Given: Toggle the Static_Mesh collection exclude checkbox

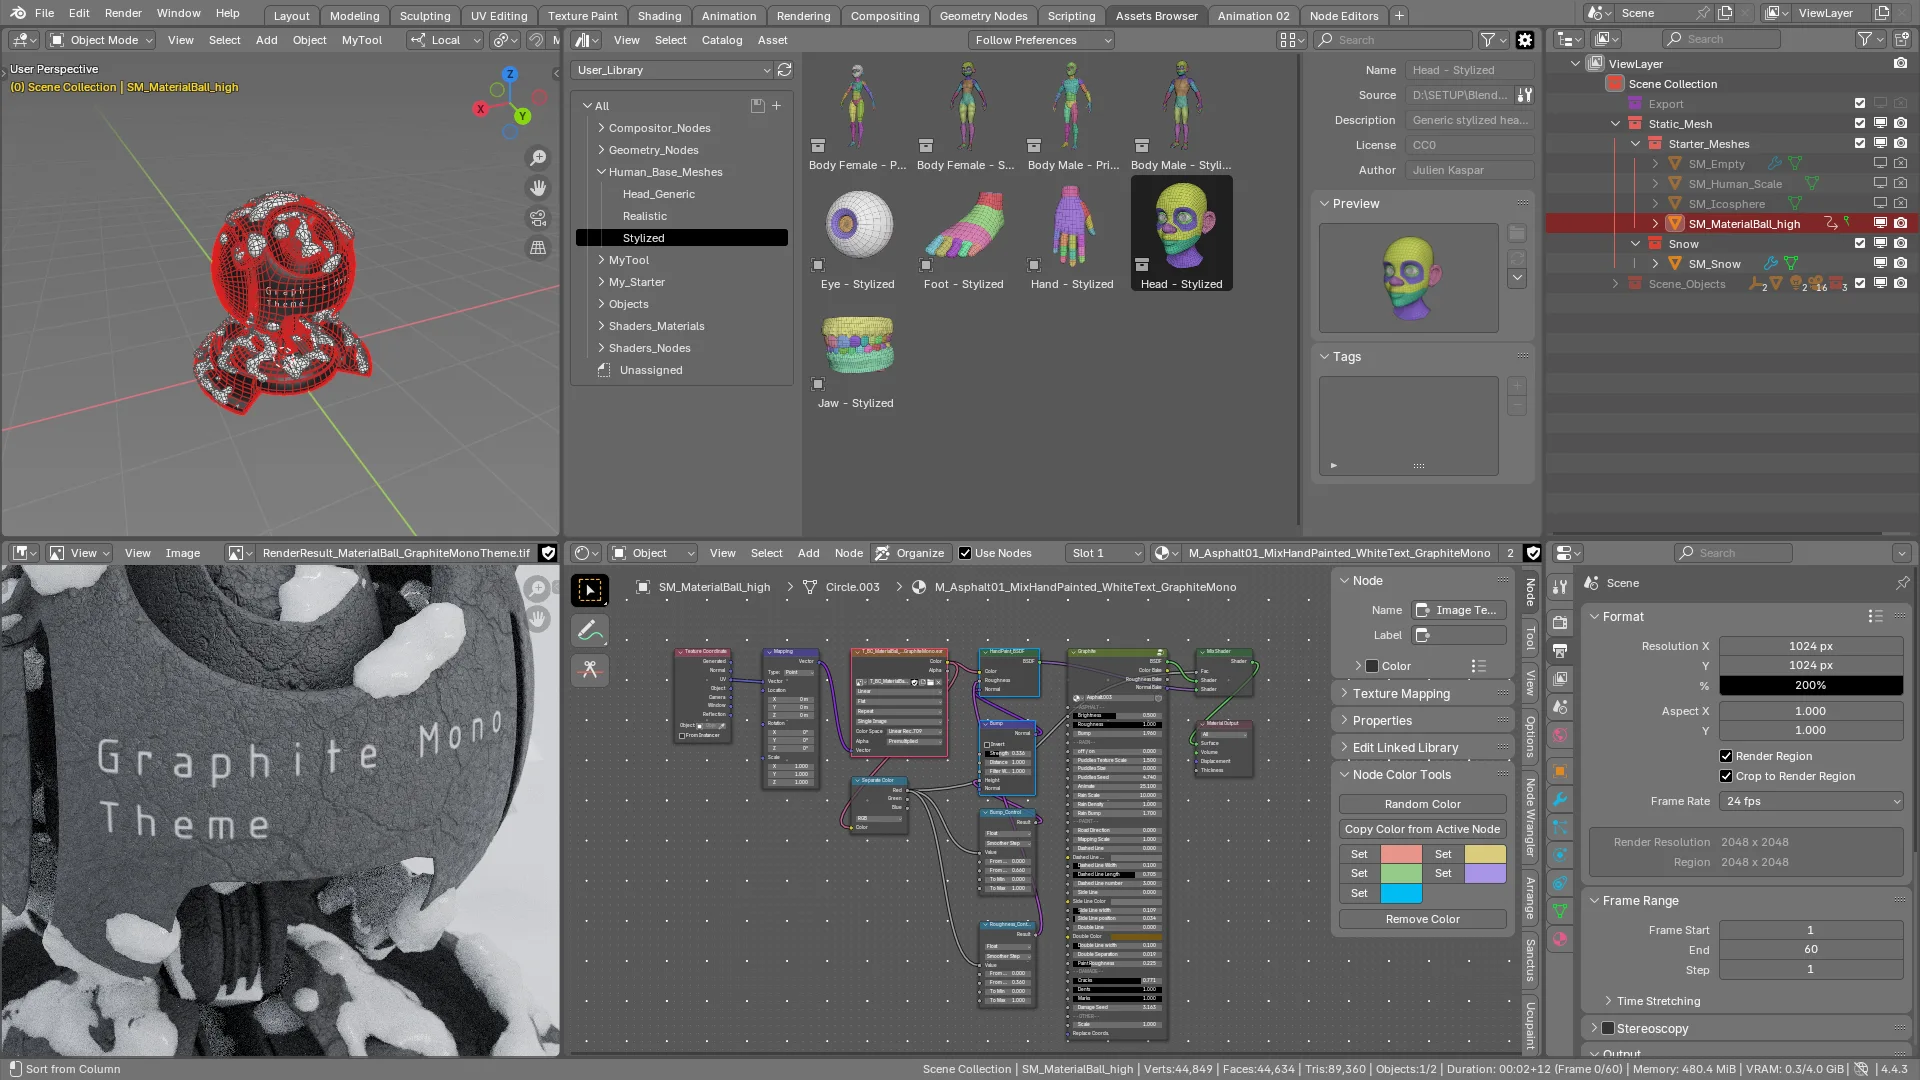Looking at the screenshot, I should point(1860,124).
